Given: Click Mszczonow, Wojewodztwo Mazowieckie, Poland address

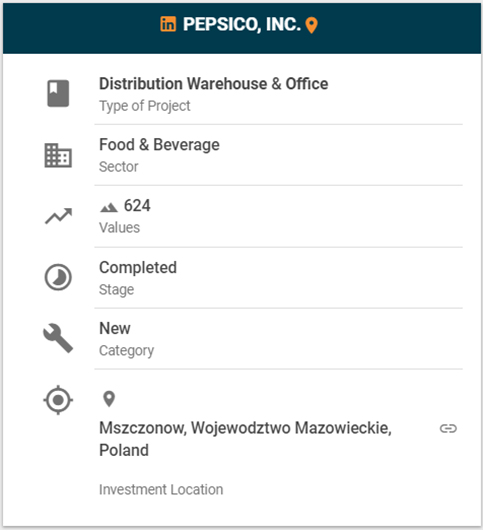Looking at the screenshot, I should pyautogui.click(x=245, y=439).
